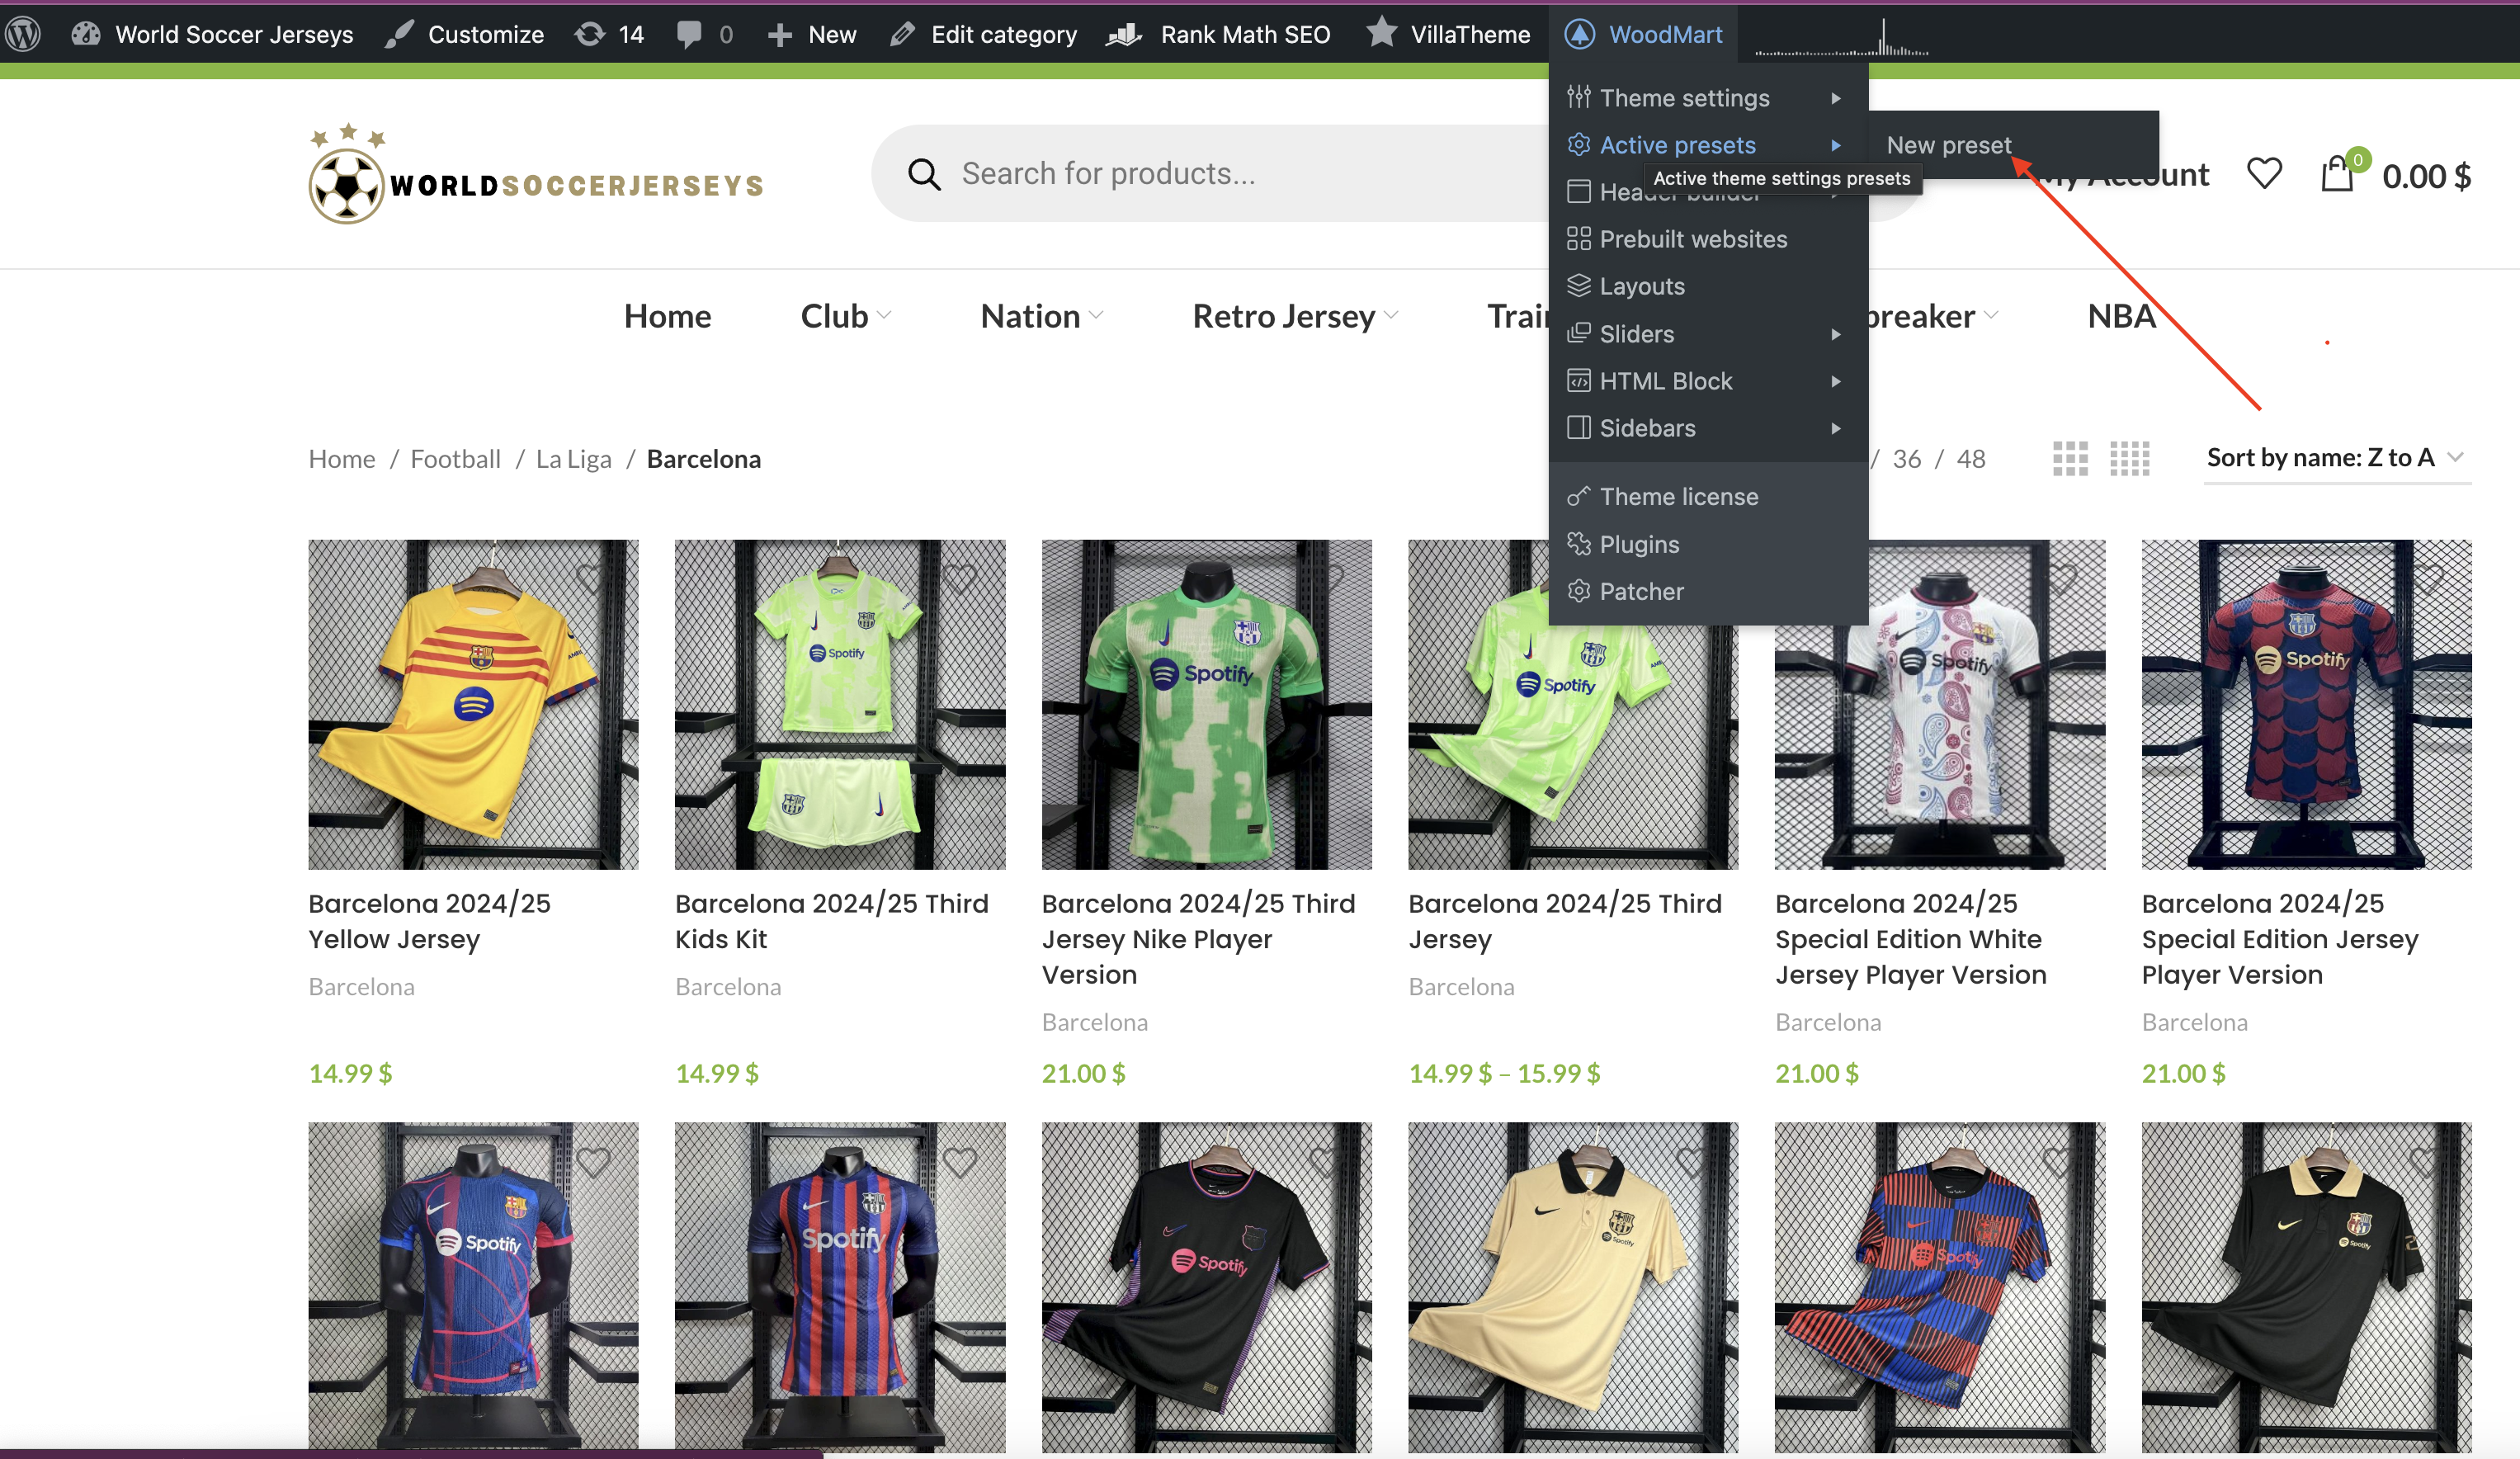Open the comments bubble icon
The height and width of the screenshot is (1459, 2520).
point(689,34)
